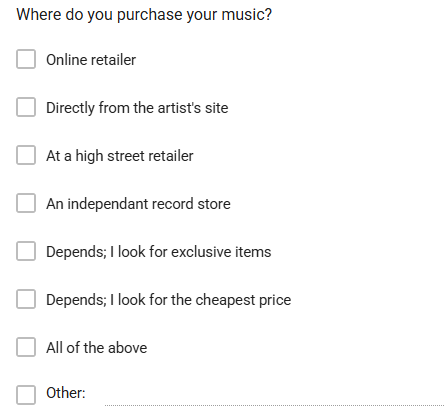Viewport: 444px width, 414px height.
Task: Tick the Online retailer checkbox
Action: (x=26, y=59)
